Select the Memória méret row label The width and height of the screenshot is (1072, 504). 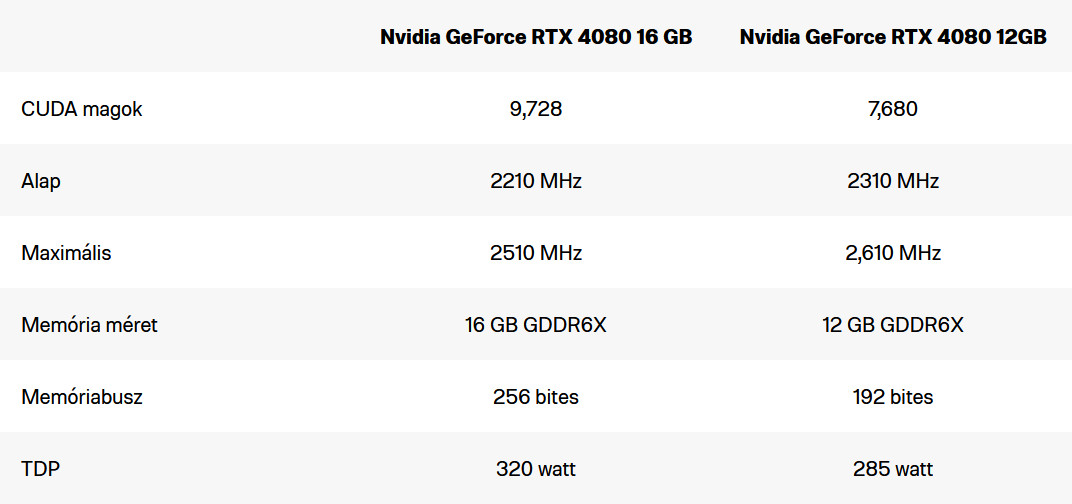(x=90, y=325)
